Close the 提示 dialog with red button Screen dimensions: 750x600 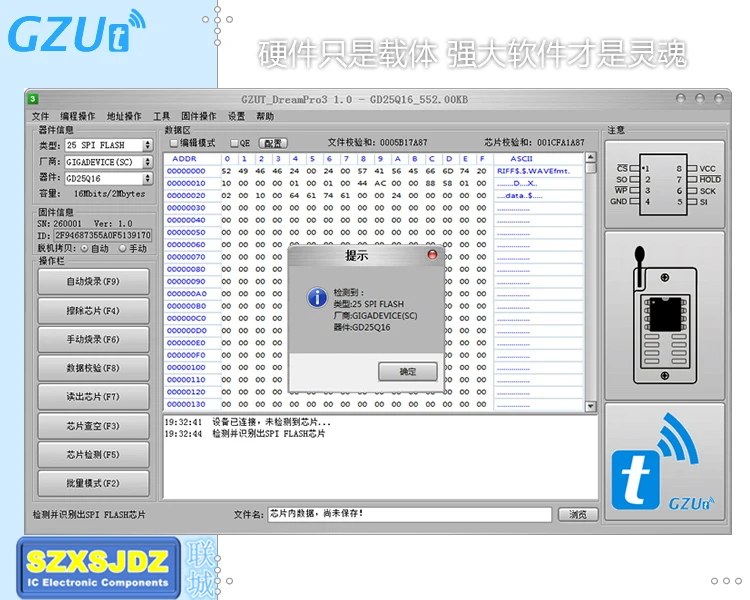(x=432, y=255)
